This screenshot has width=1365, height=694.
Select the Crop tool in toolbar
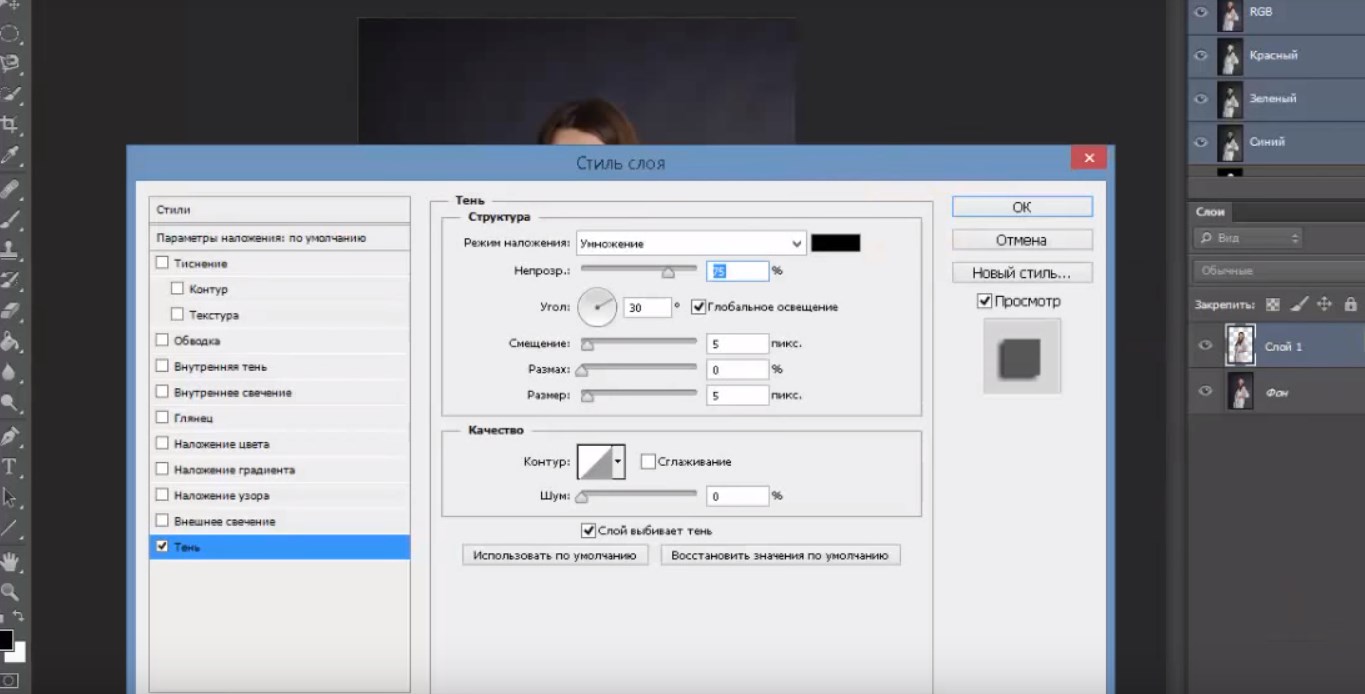(10, 124)
